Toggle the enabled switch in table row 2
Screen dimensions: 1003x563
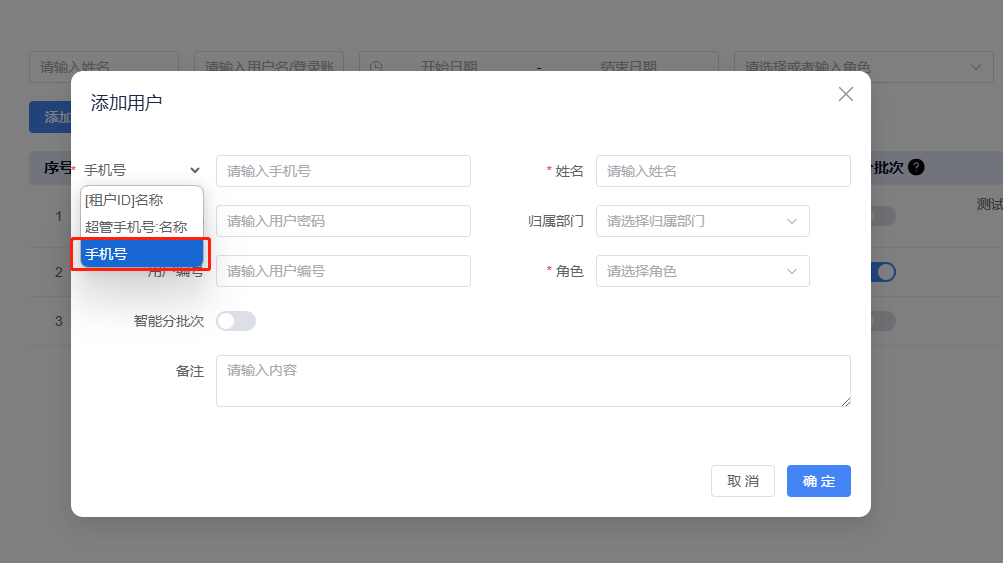pyautogui.click(x=883, y=271)
